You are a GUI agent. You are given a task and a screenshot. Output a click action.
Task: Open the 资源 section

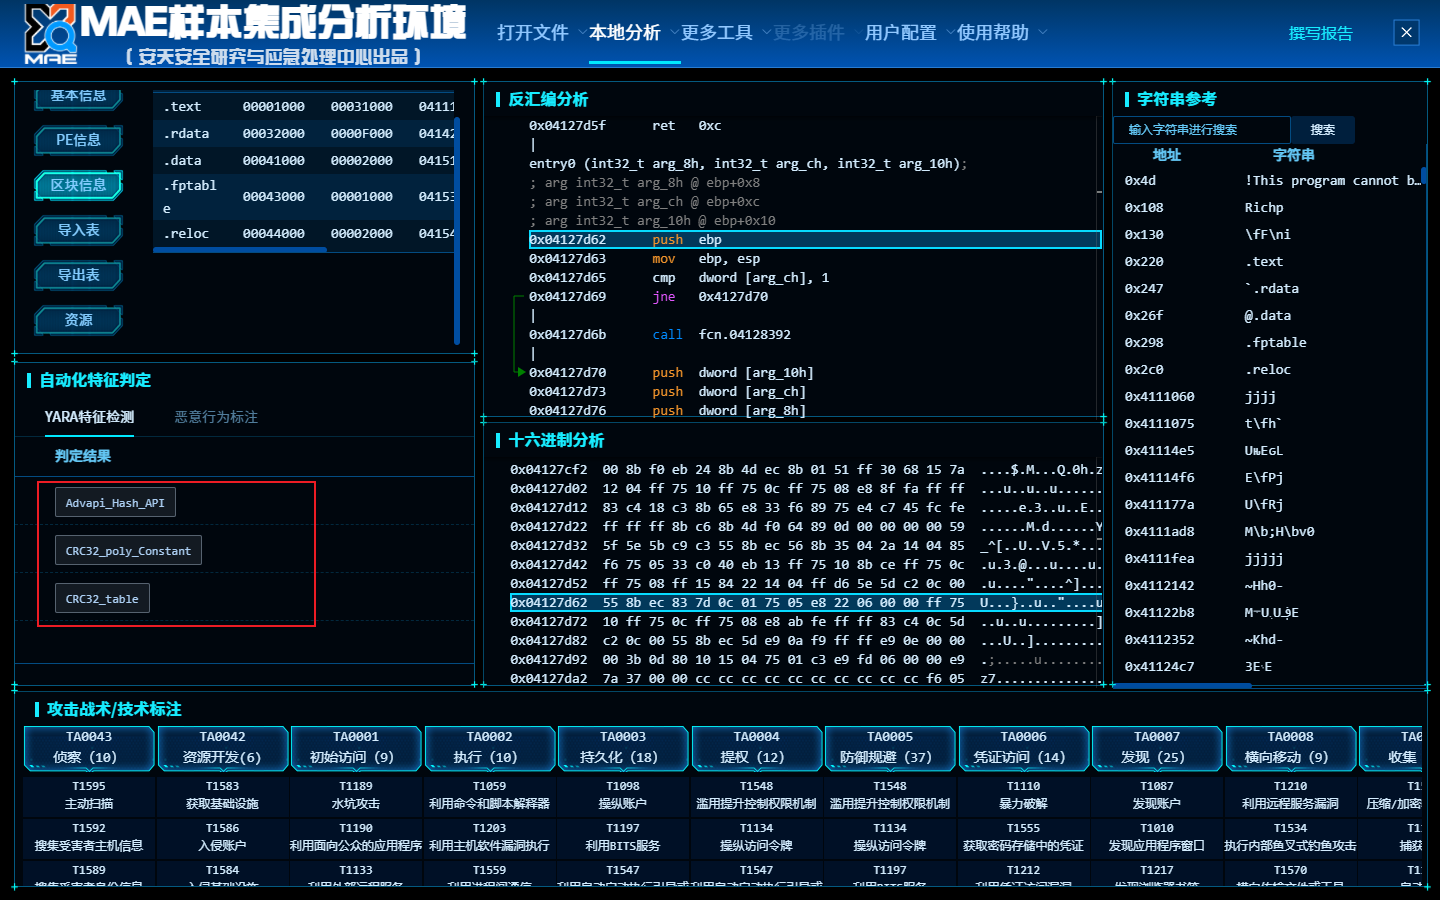(78, 320)
